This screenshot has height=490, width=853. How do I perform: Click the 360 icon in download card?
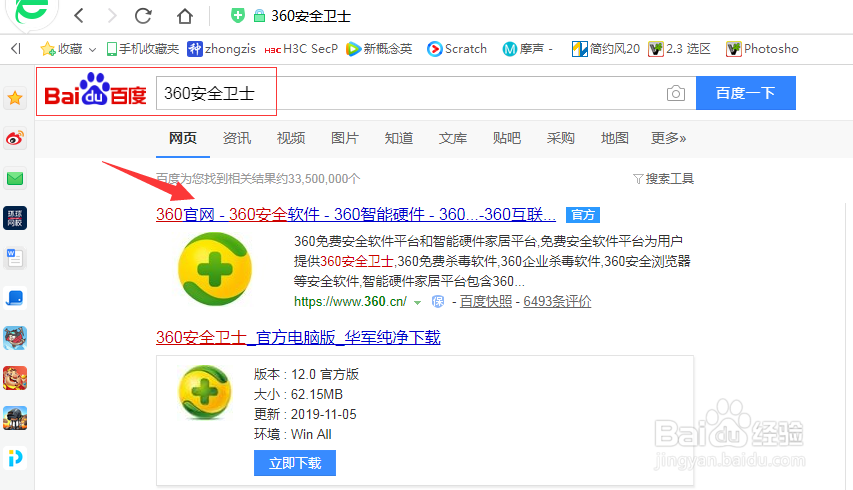205,392
